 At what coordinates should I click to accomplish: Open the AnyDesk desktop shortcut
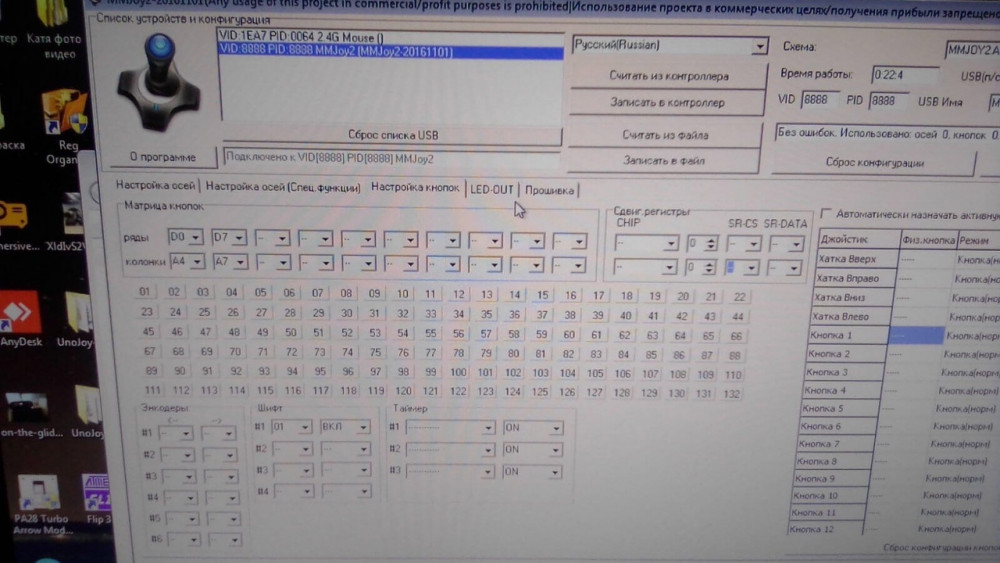20,319
